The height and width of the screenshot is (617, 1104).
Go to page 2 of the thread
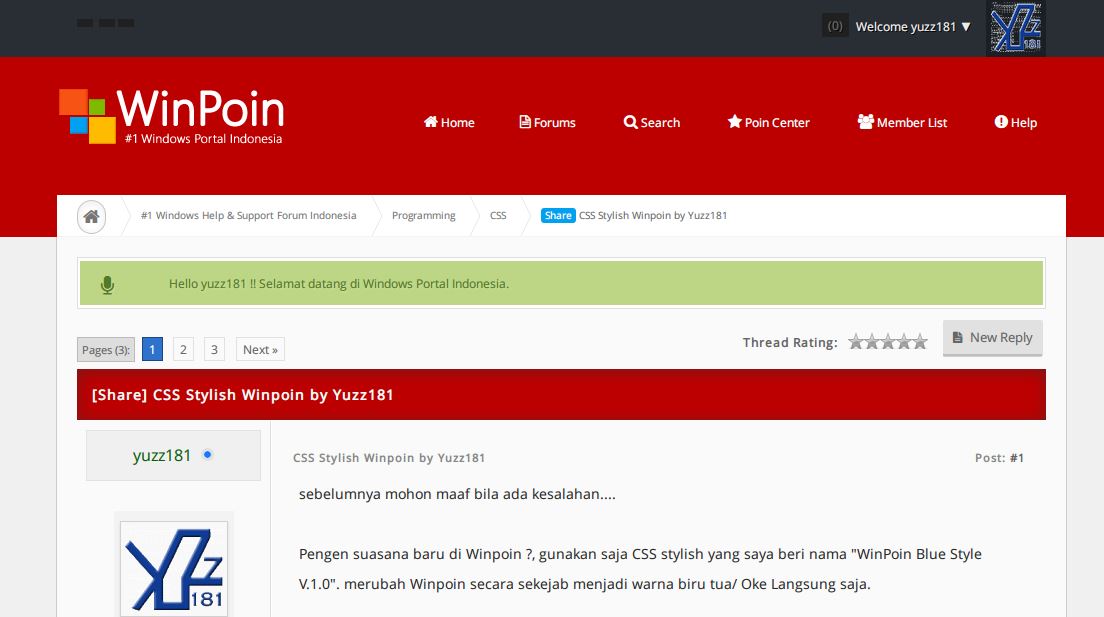tap(183, 349)
